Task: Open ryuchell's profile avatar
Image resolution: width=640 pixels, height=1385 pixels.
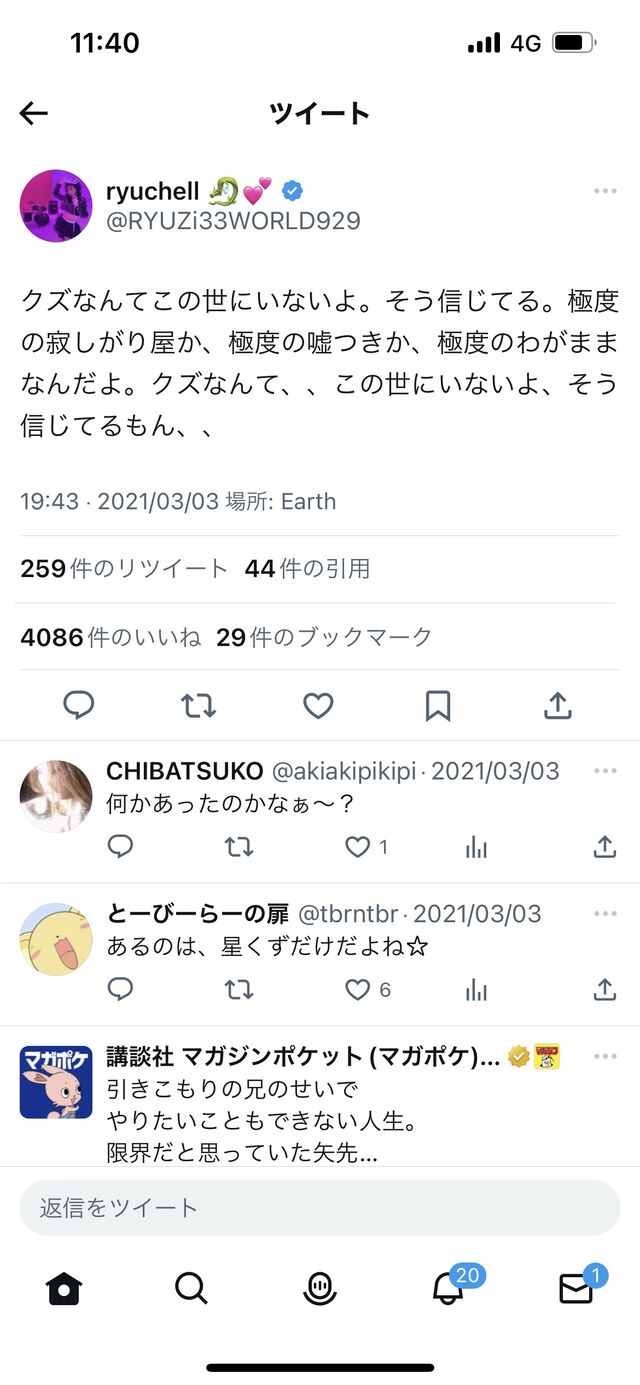Action: click(x=56, y=205)
